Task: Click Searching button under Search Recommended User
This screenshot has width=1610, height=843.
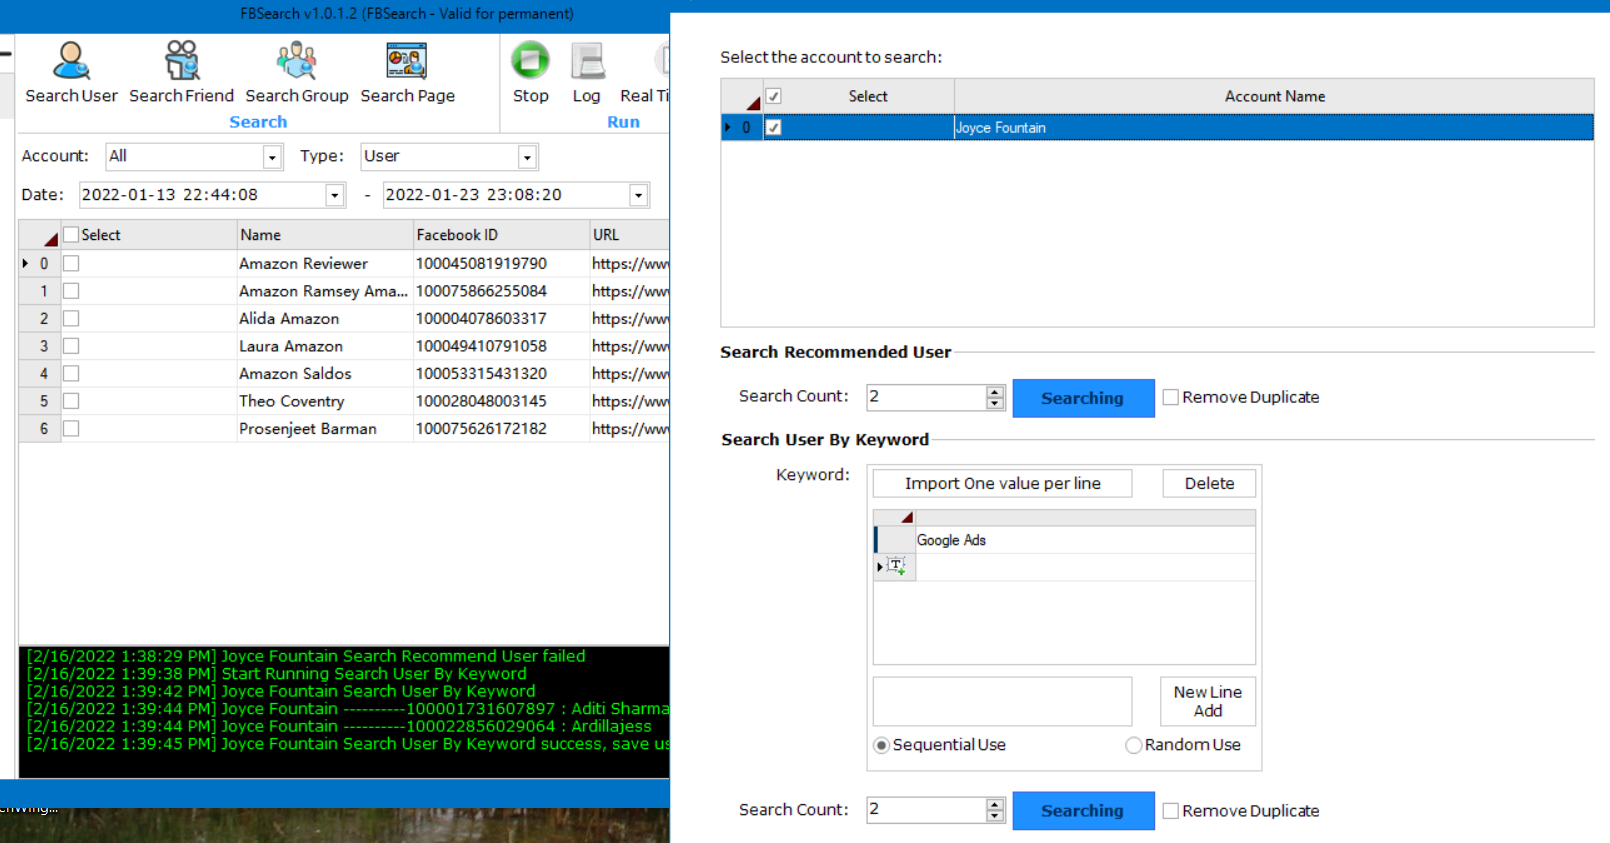Action: [x=1083, y=398]
